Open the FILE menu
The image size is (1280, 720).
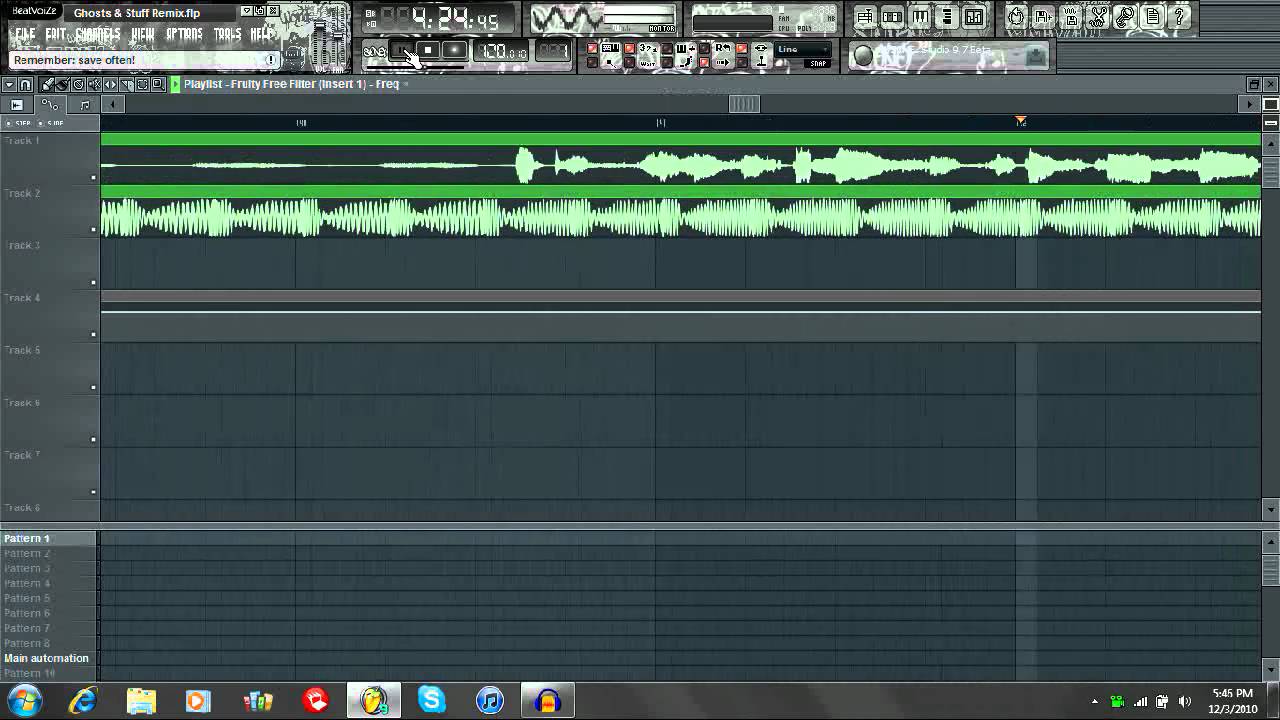pyautogui.click(x=24, y=34)
